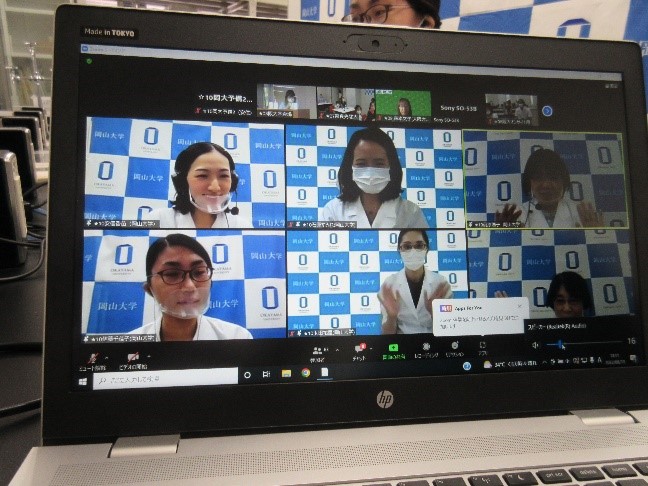
Task: Open Google Chrome from taskbar
Action: pos(306,373)
